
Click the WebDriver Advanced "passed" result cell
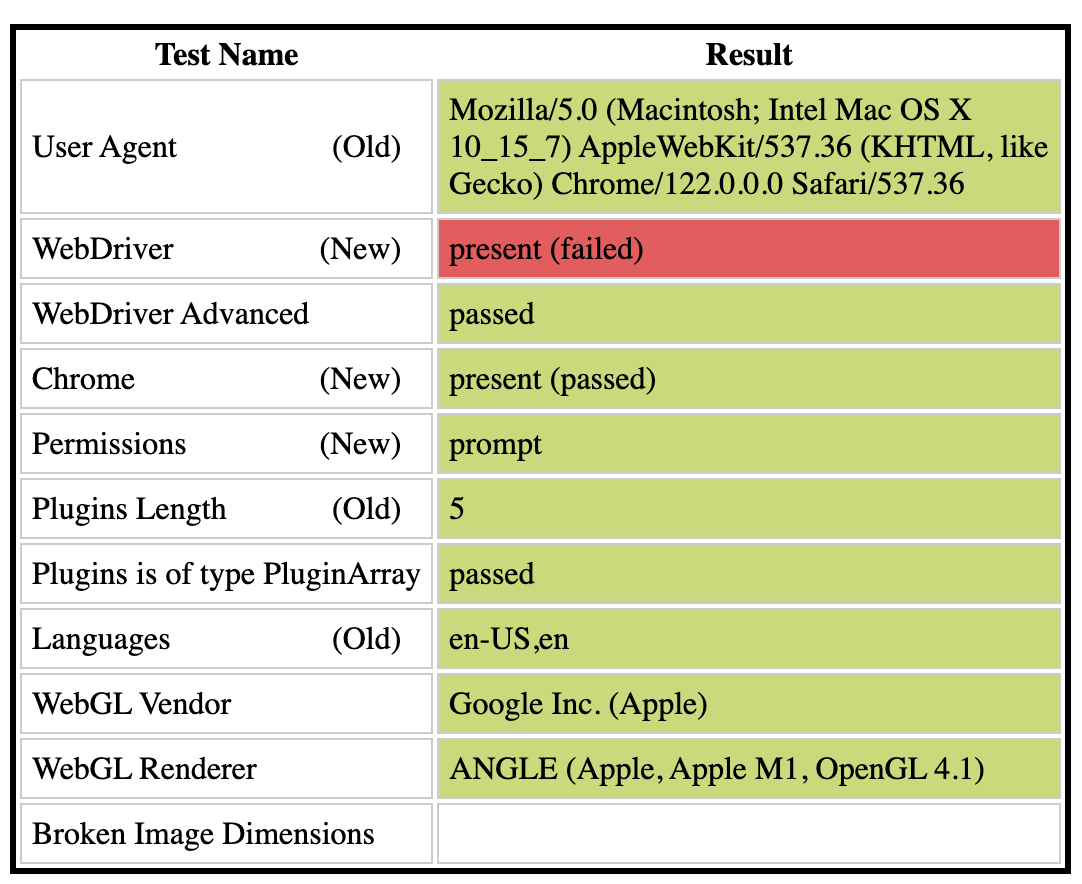click(x=748, y=314)
